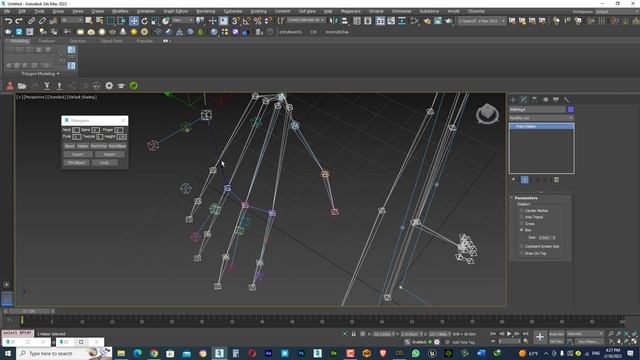Click the yellow sun light icon
Viewport: 640px width, 360px height.
pos(133,31)
